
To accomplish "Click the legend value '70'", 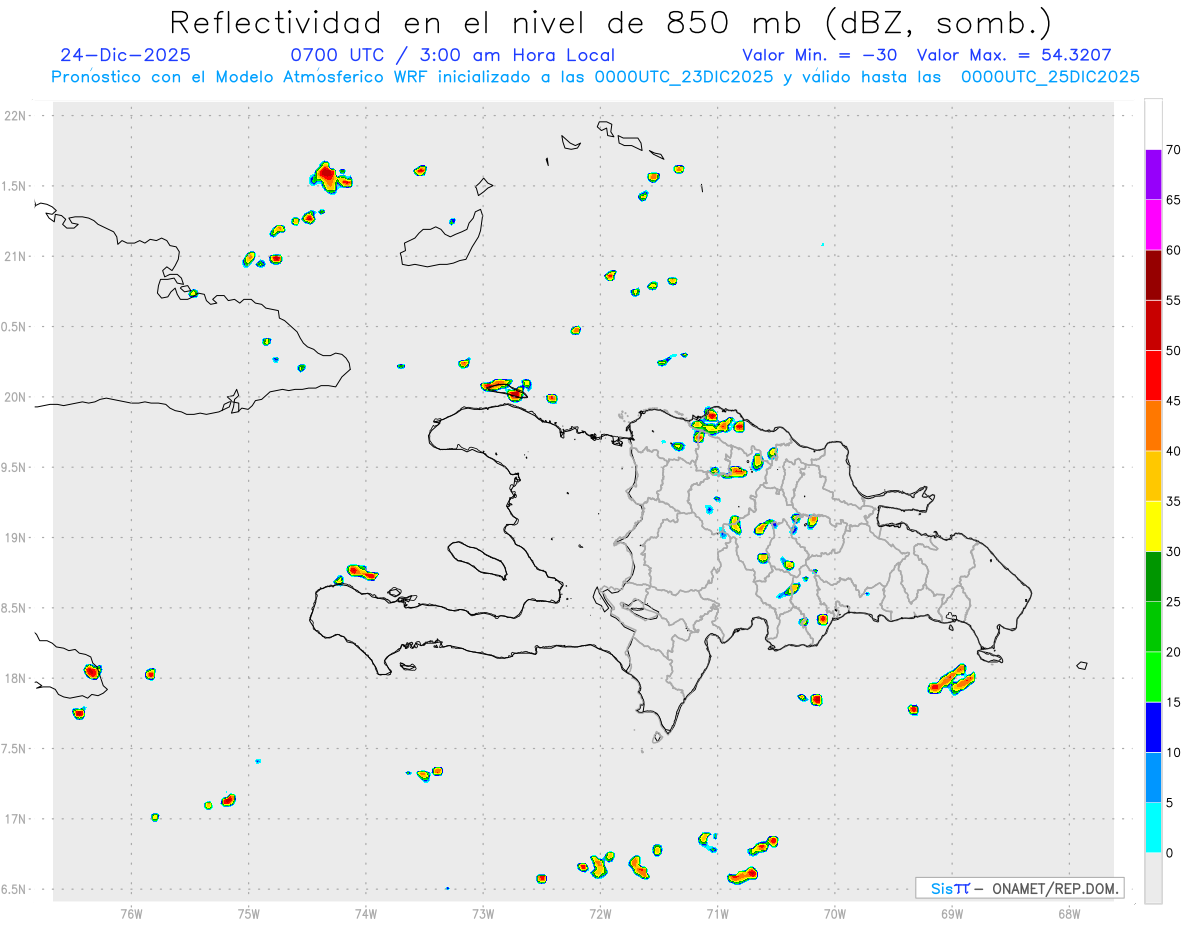I will tap(1173, 150).
